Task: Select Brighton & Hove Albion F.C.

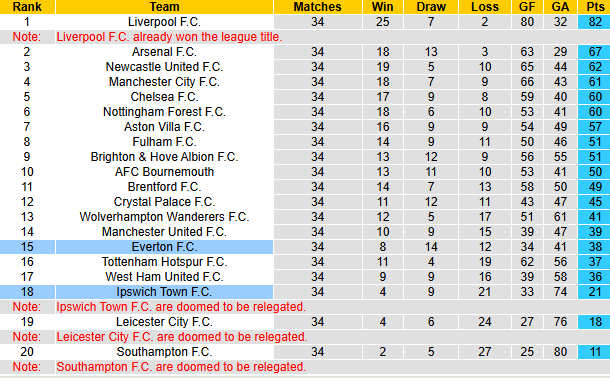Action: [x=164, y=157]
